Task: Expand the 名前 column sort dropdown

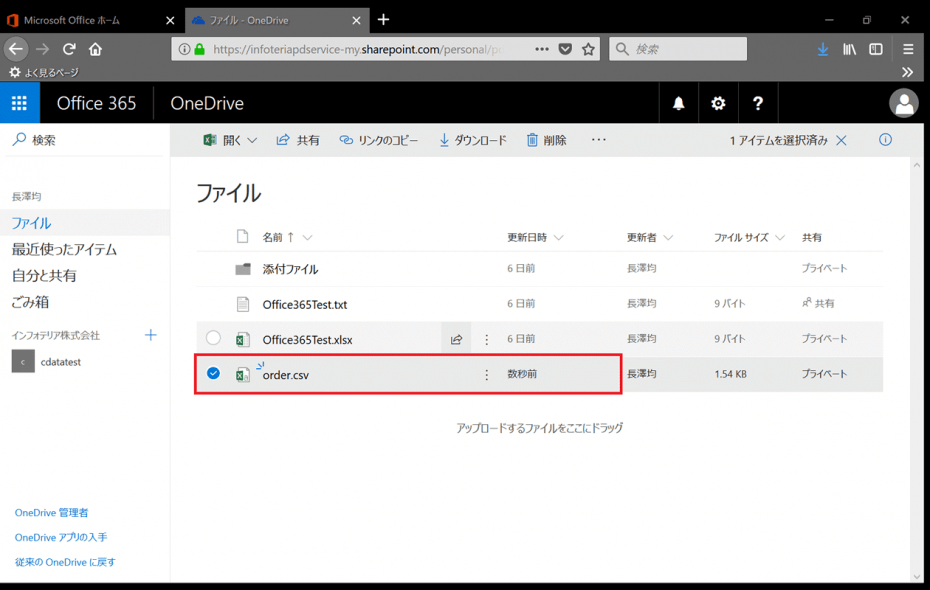Action: [307, 238]
